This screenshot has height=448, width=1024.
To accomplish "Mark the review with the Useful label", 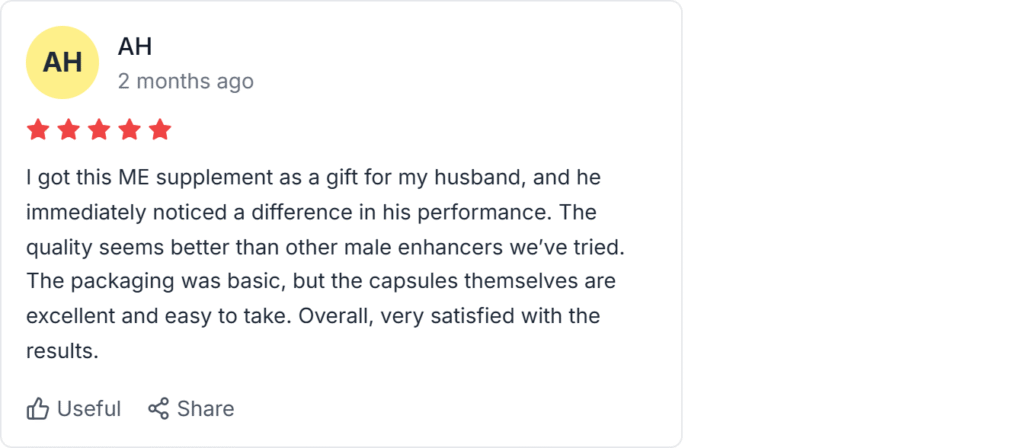I will [89, 409].
